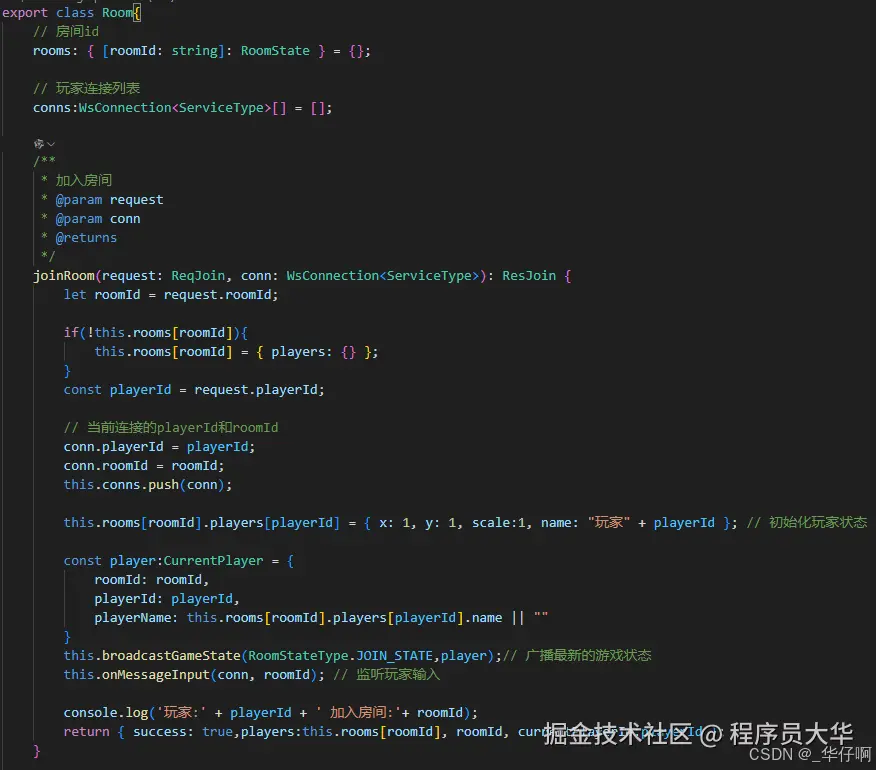Click the comment "// 监听玩家输入"
876x770 pixels.
(x=387, y=674)
